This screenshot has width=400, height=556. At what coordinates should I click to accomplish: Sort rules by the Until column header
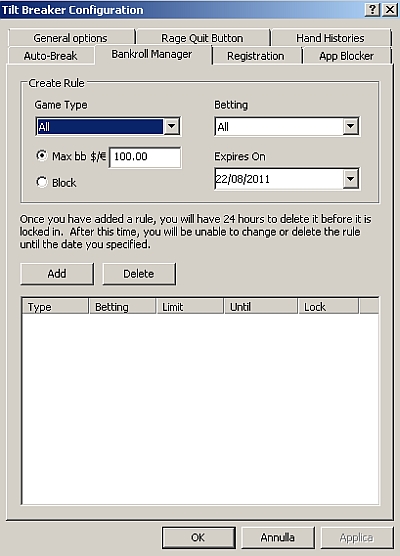[261, 306]
